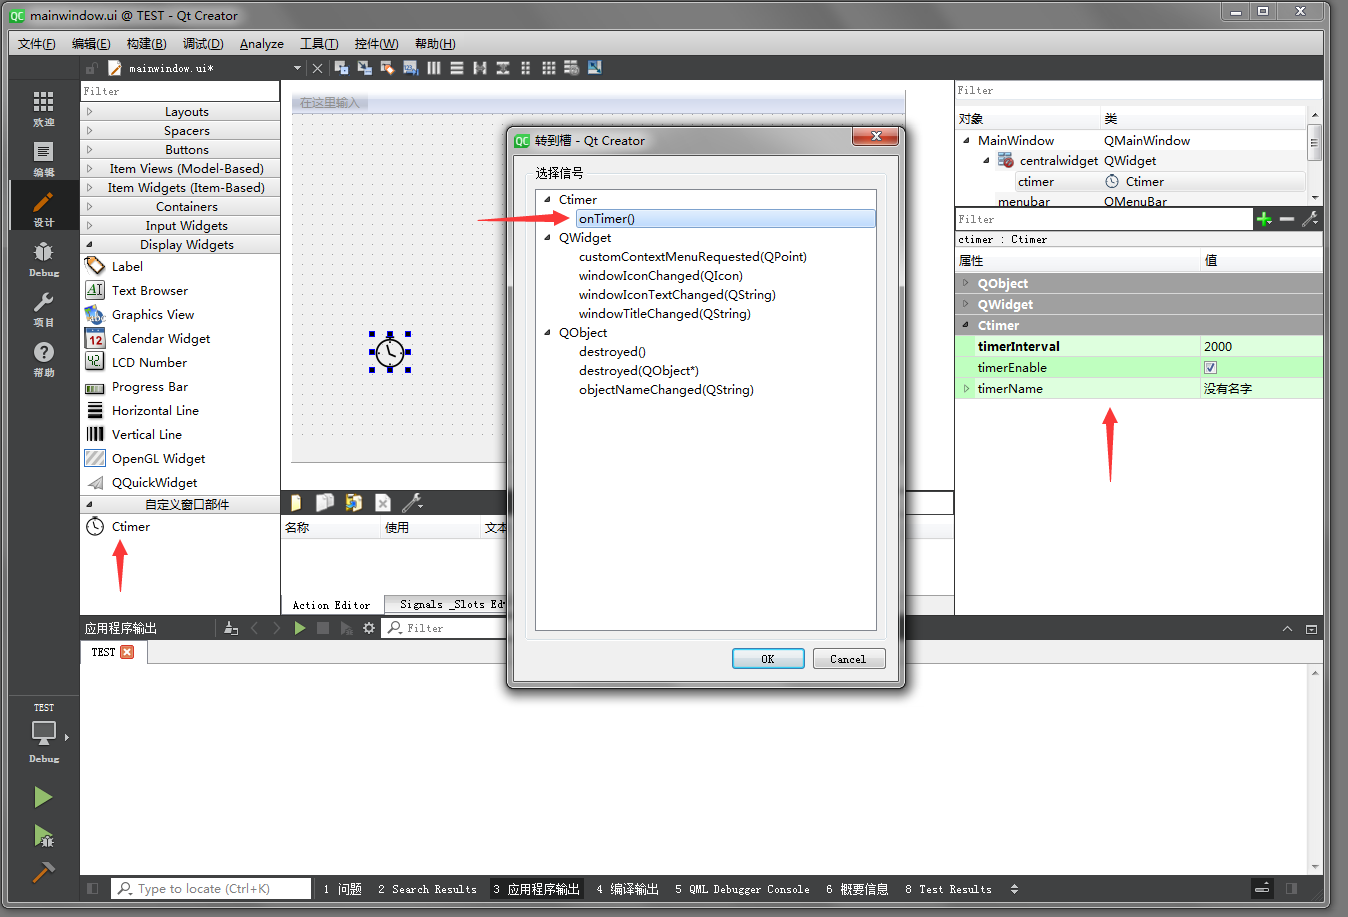This screenshot has width=1348, height=917.
Task: Apply form layout from toolbar
Action: coord(525,68)
